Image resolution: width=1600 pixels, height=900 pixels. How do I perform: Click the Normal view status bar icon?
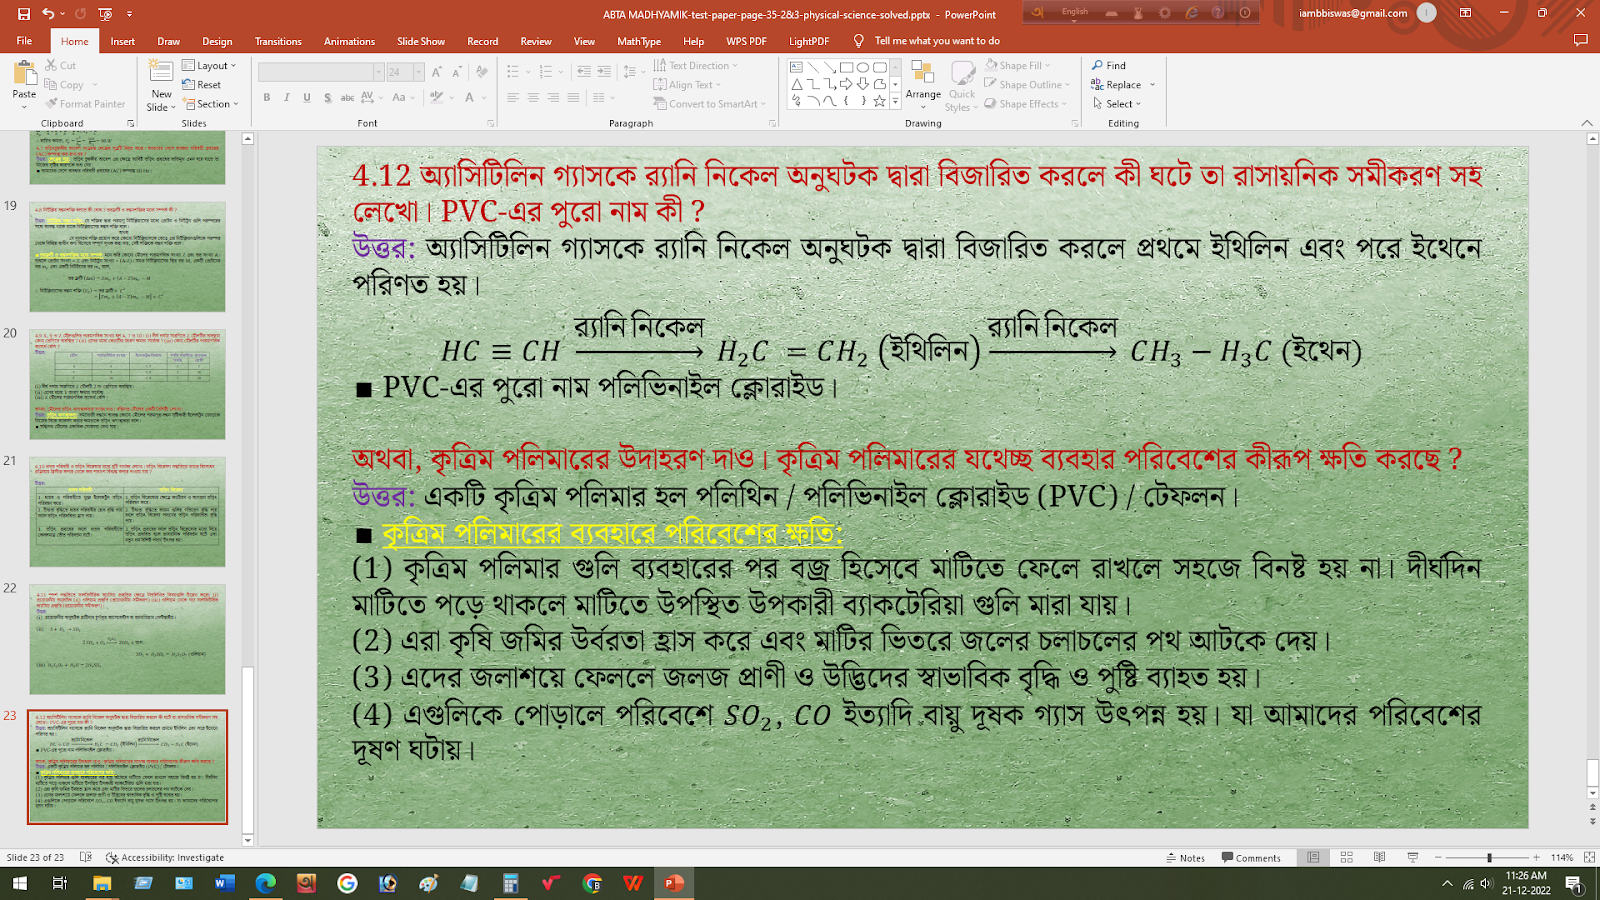pos(1313,858)
